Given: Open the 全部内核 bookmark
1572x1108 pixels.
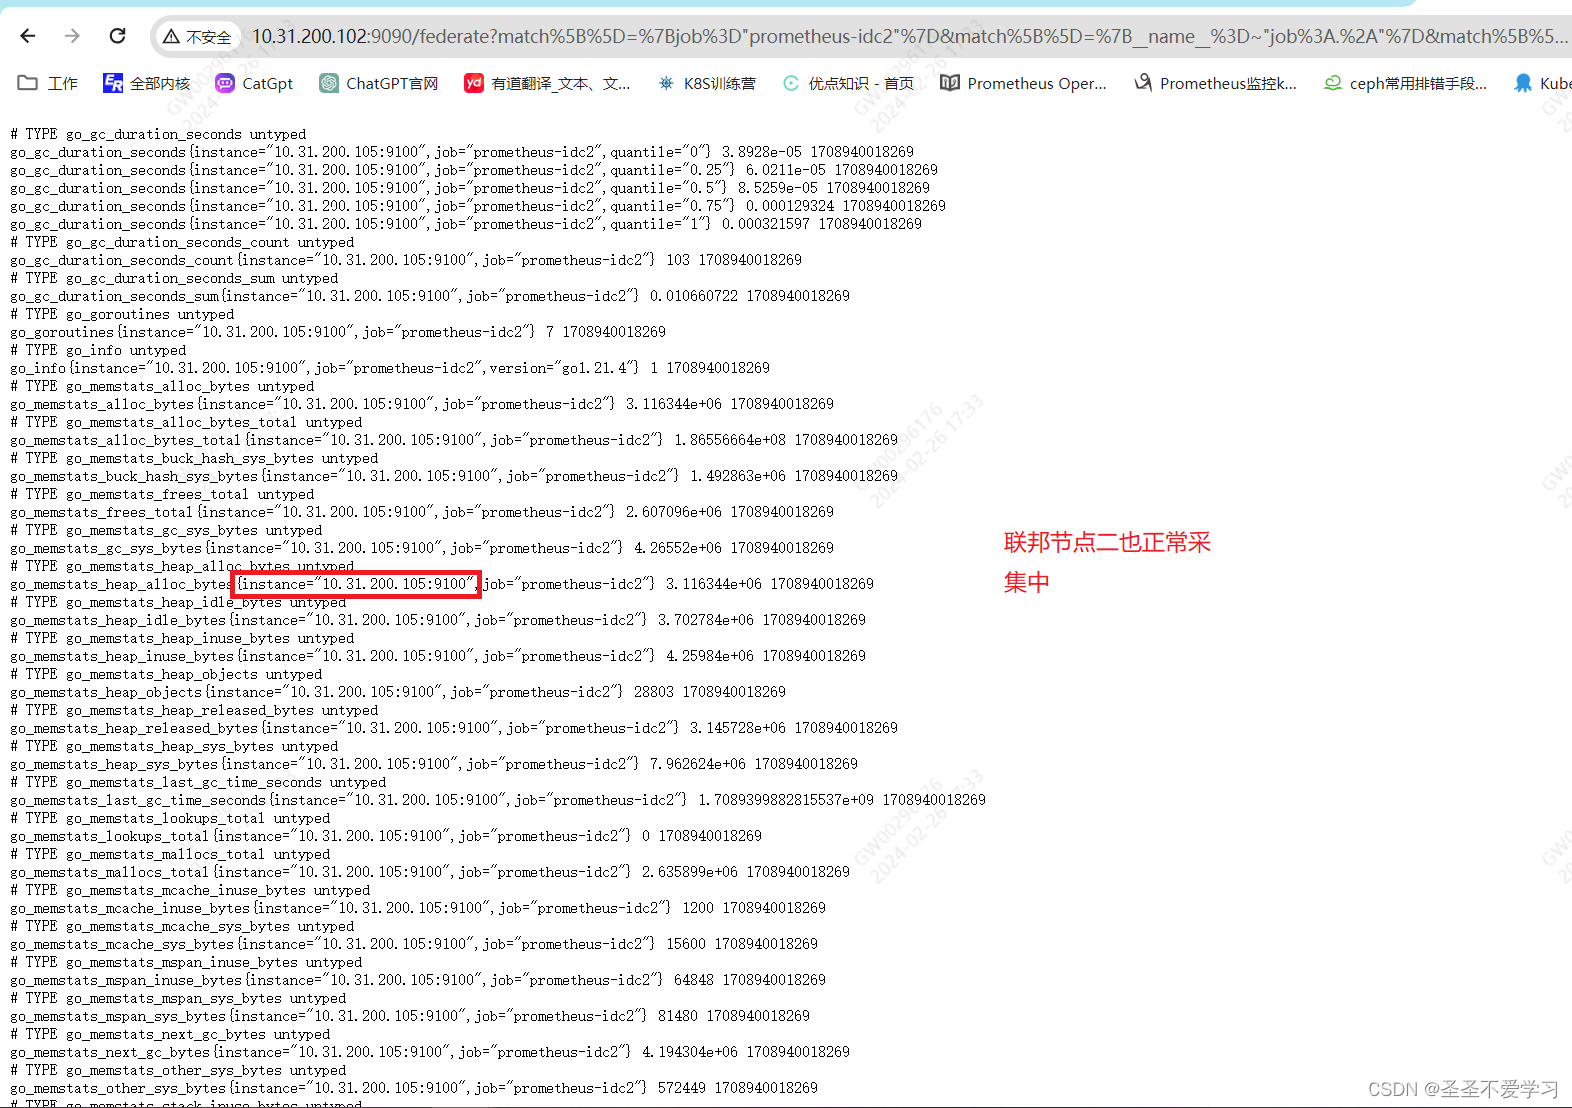Looking at the screenshot, I should [x=147, y=83].
